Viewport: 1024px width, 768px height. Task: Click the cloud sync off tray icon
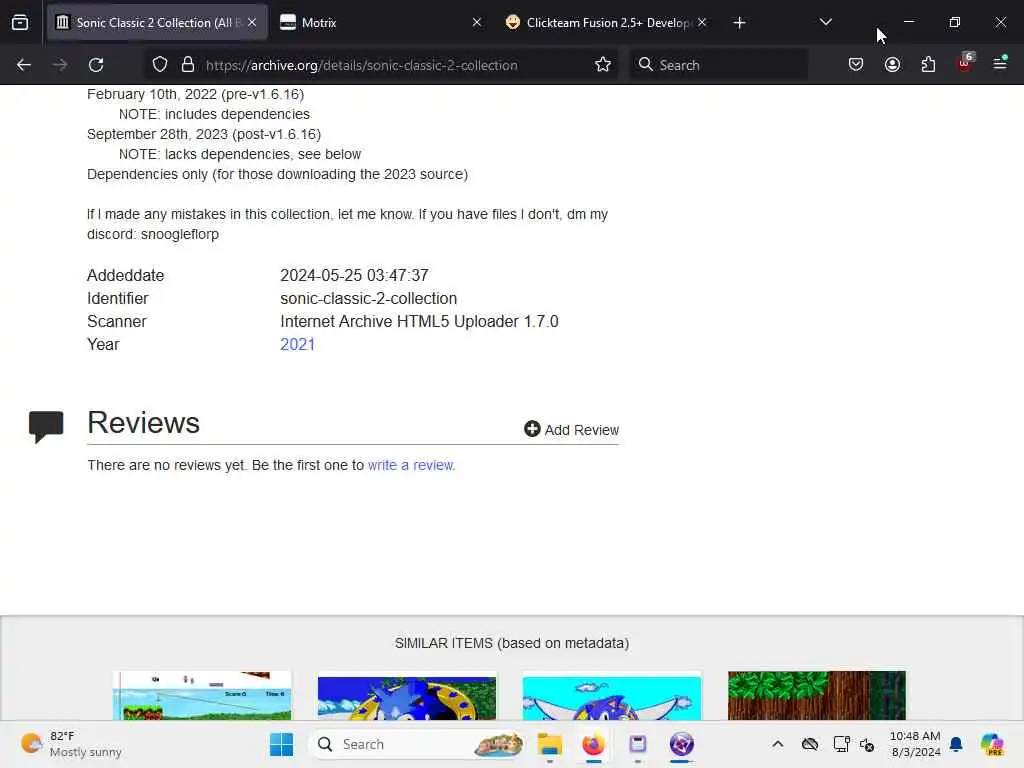coord(810,744)
